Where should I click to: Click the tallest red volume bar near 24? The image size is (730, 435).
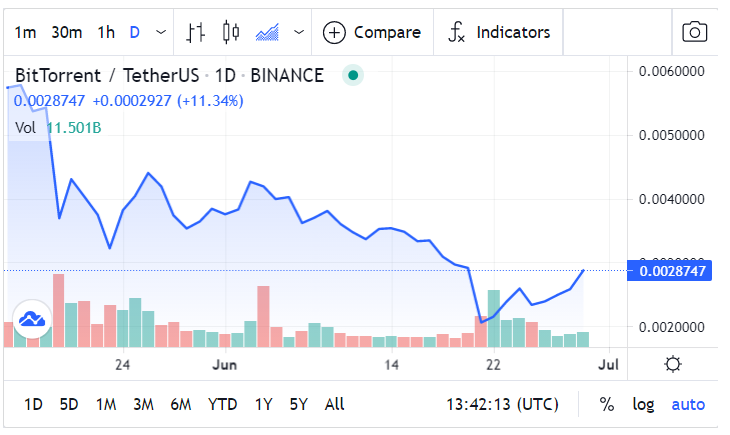tap(58, 310)
